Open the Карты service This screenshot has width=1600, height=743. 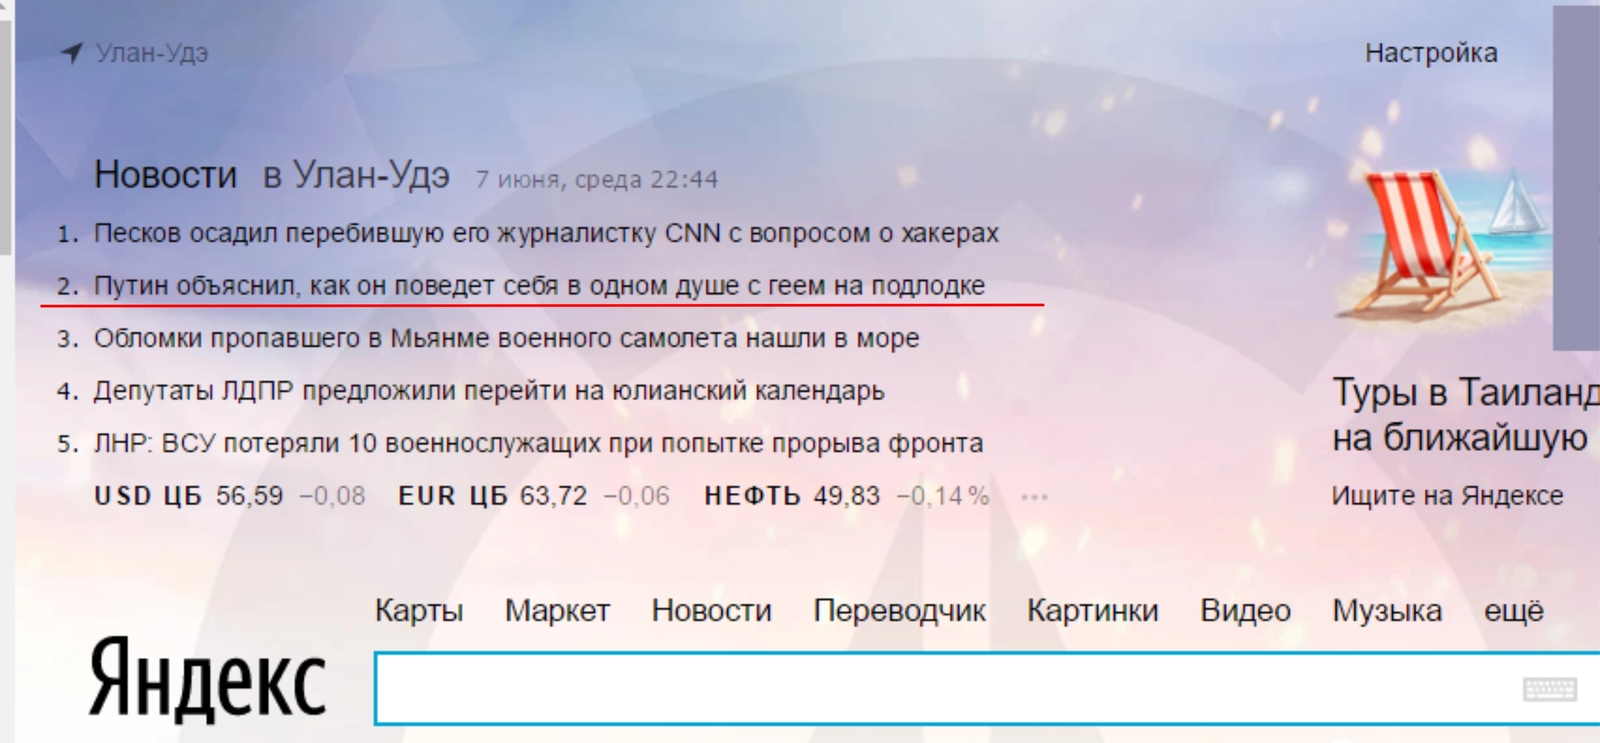tap(419, 610)
